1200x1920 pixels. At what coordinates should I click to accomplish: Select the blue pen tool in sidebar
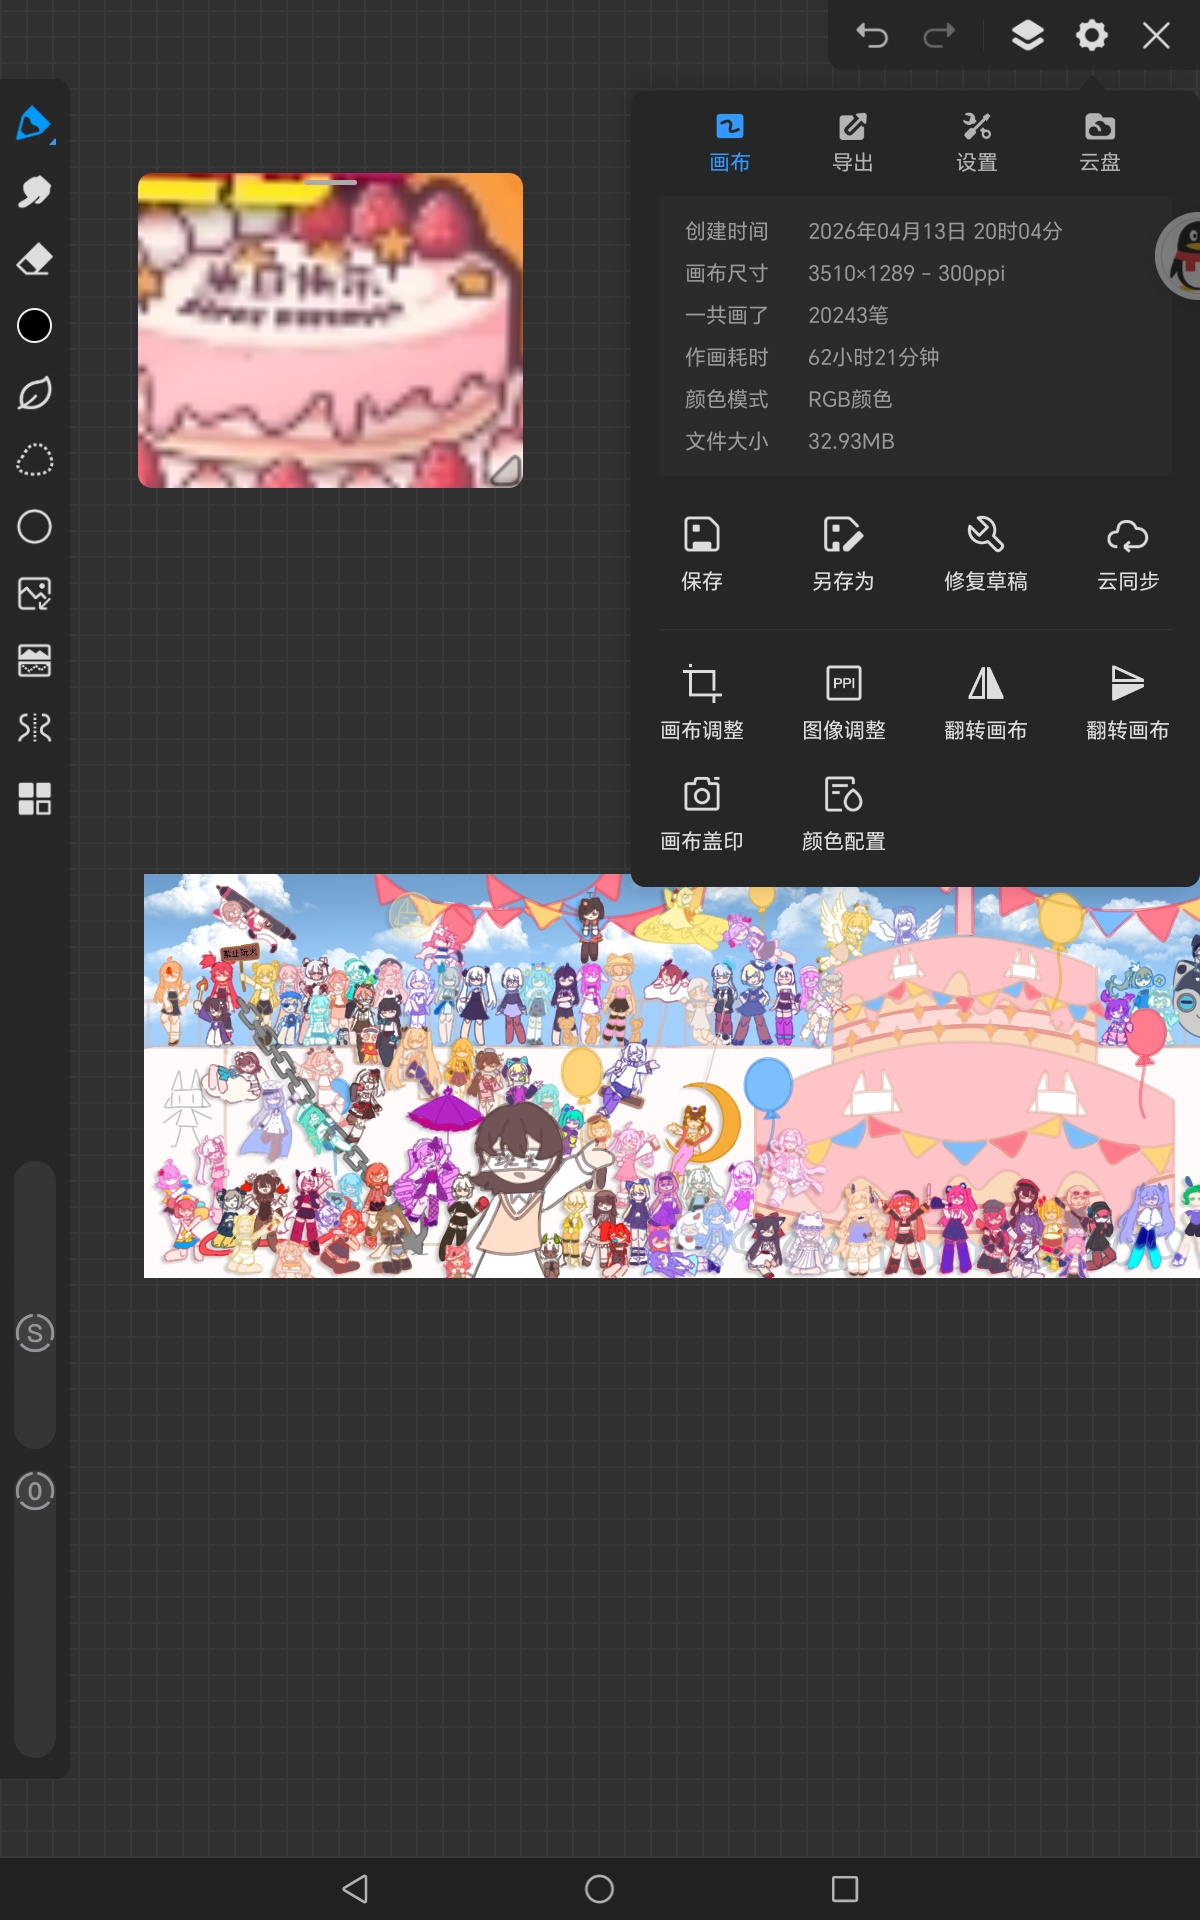(x=34, y=124)
